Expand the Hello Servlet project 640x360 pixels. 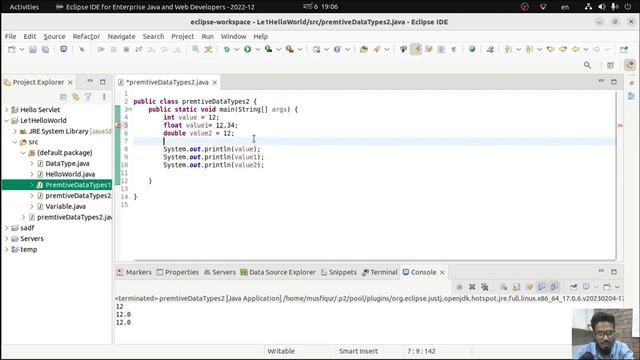pyautogui.click(x=7, y=110)
